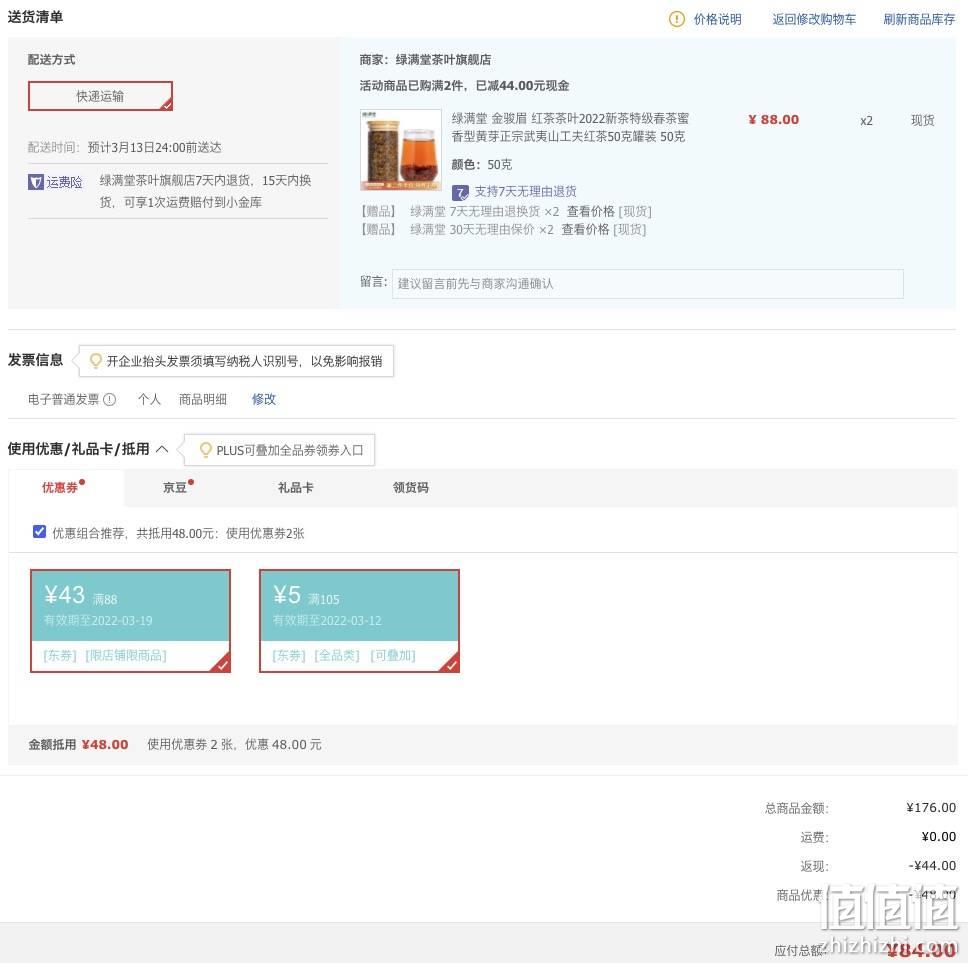Click the 返现 -¥44.00 value
This screenshot has width=968, height=963.
932,865
